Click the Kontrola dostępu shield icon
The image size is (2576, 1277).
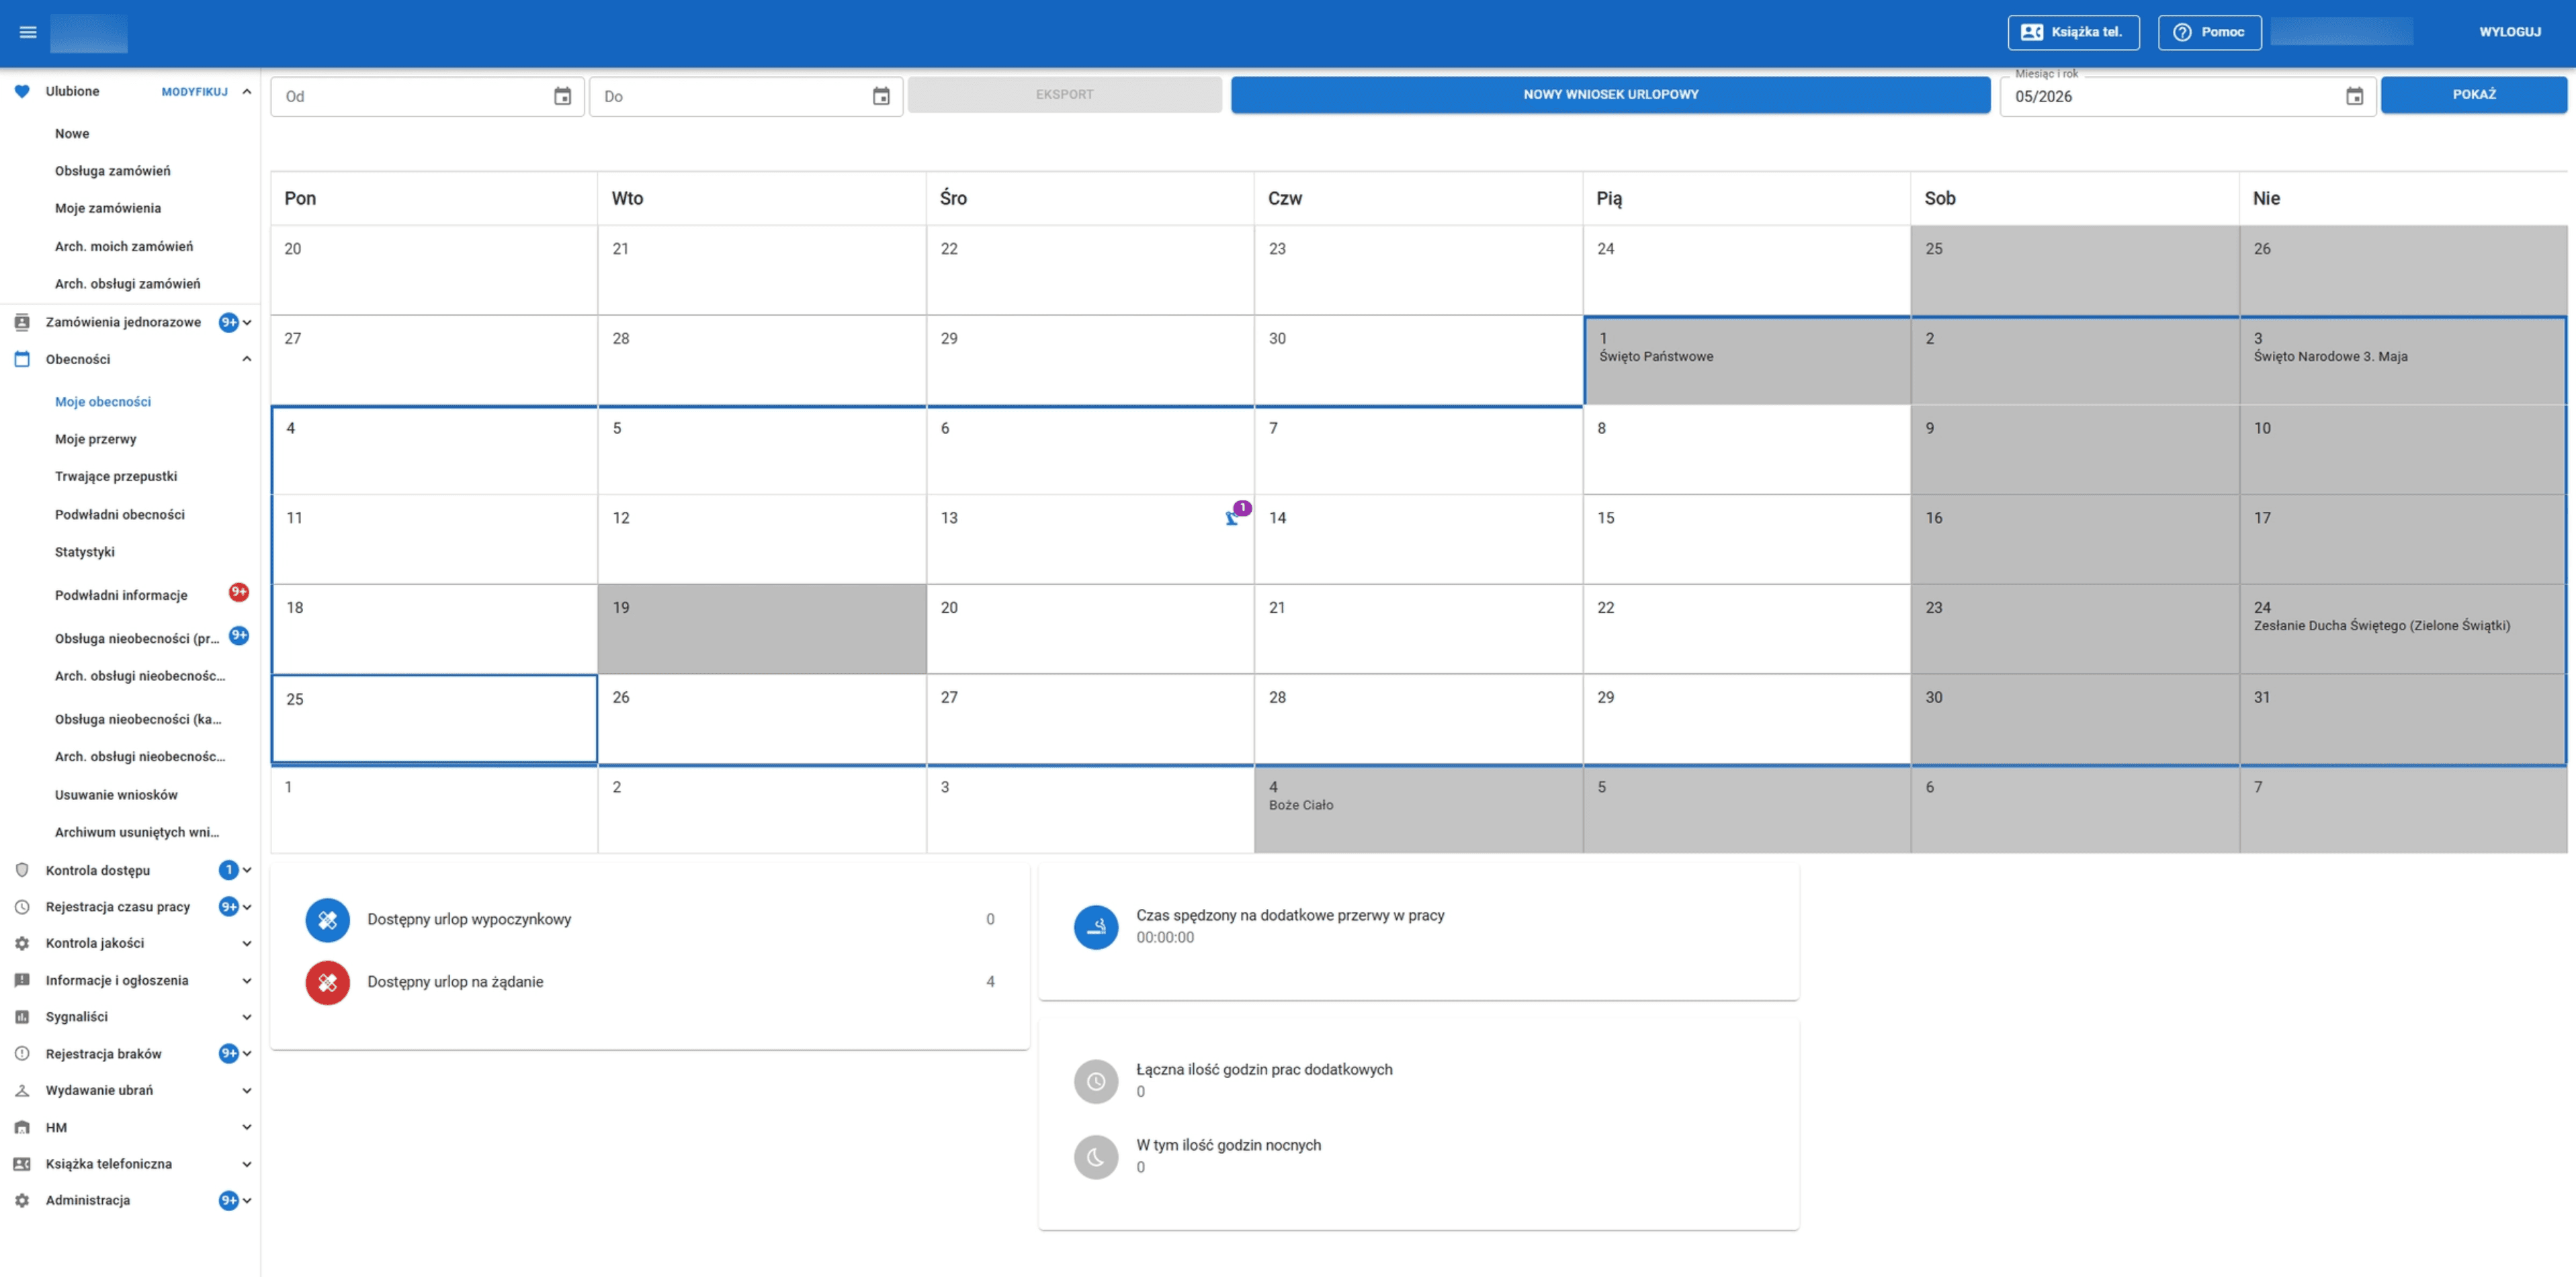(x=22, y=870)
